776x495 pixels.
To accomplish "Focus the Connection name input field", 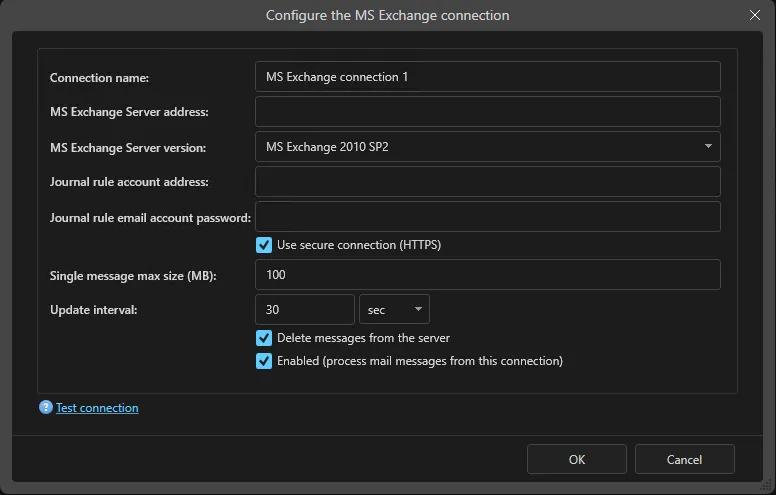I will click(x=487, y=77).
